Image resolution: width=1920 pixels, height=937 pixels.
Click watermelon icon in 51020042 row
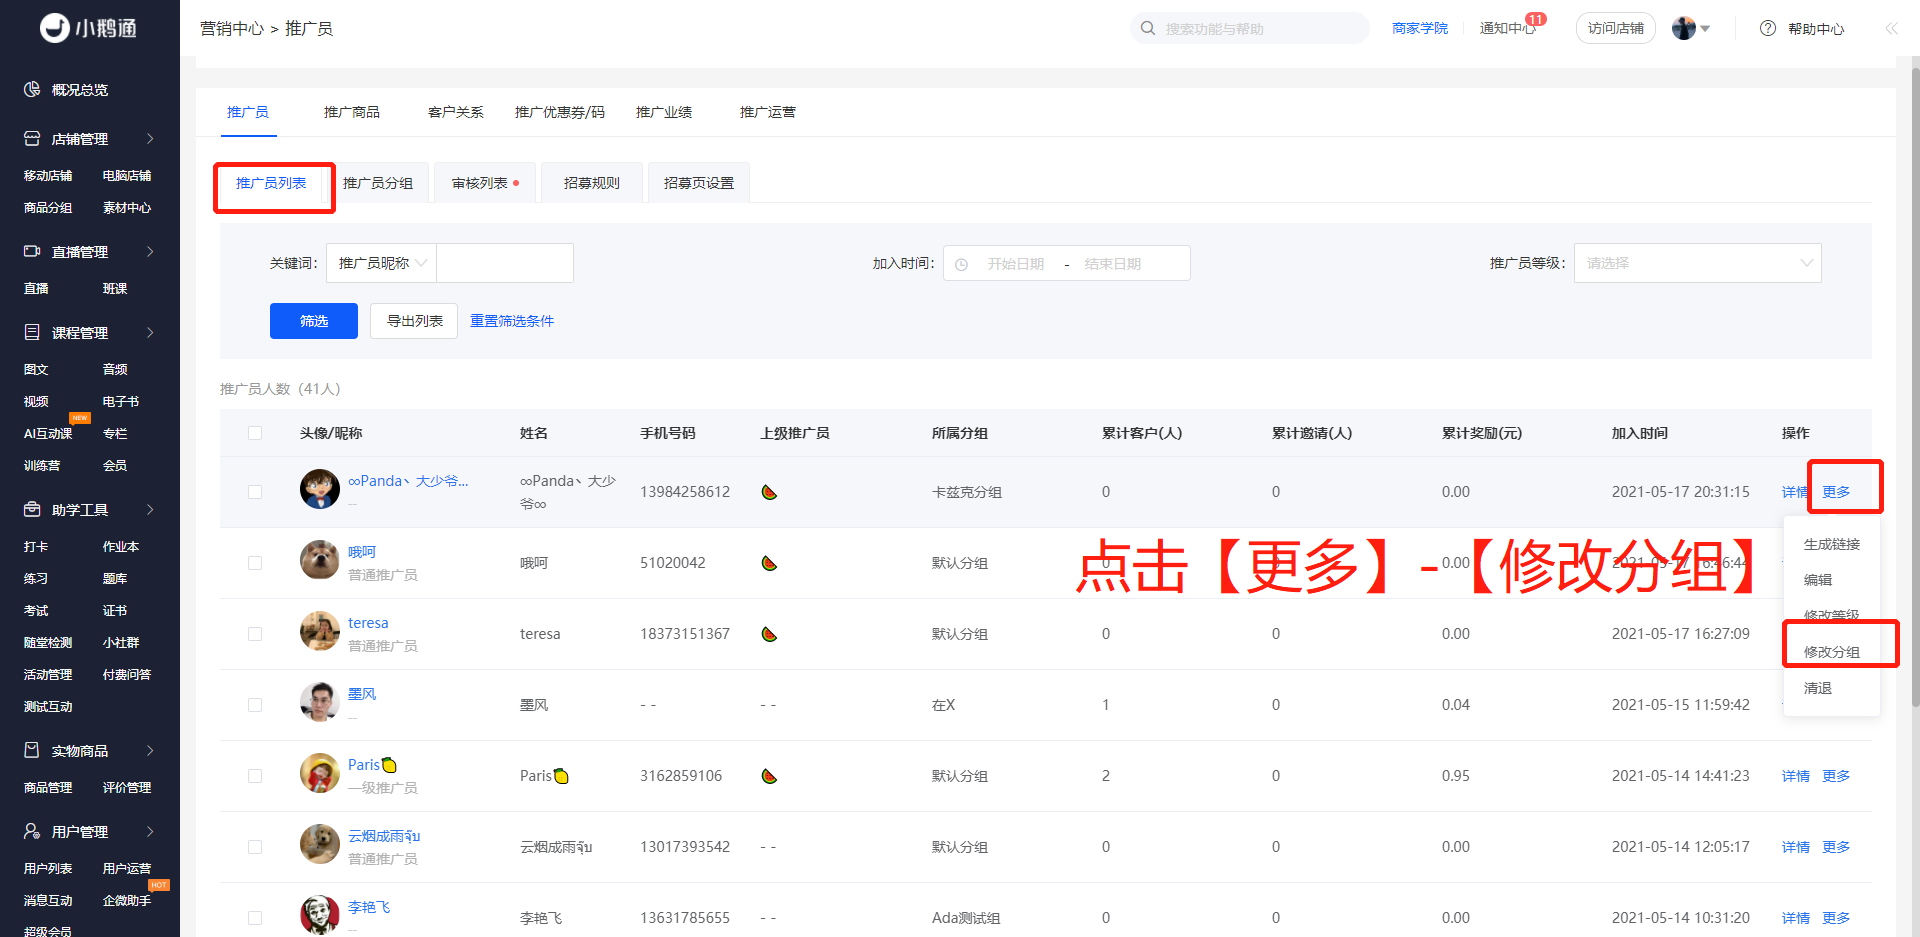click(769, 563)
